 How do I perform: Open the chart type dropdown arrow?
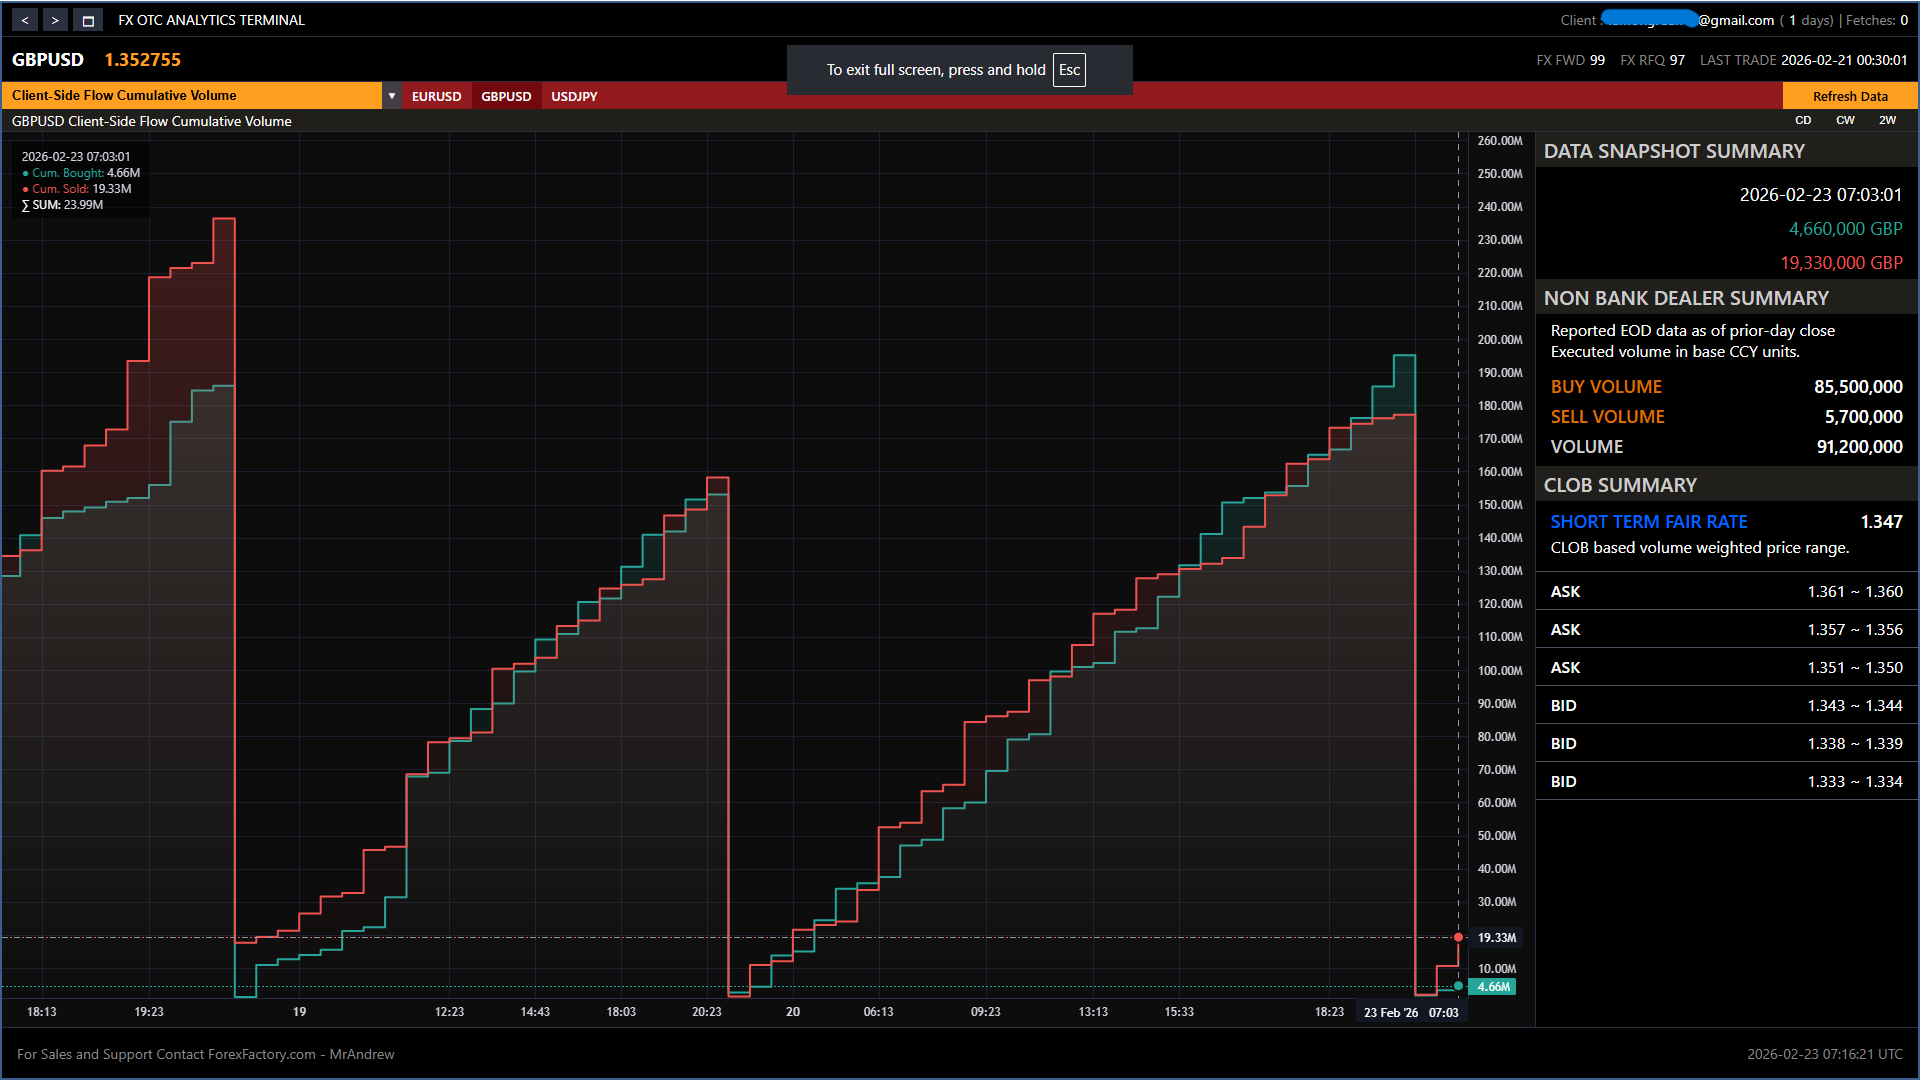(x=391, y=96)
